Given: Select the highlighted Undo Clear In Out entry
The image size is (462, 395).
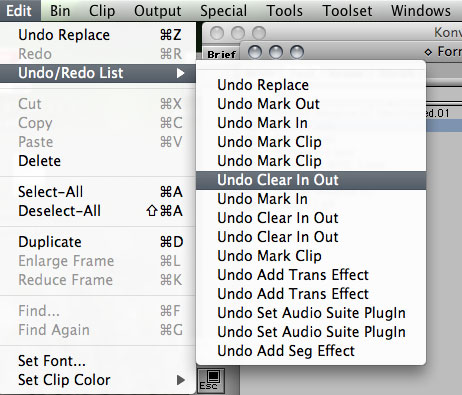Looking at the screenshot, I should 311,180.
